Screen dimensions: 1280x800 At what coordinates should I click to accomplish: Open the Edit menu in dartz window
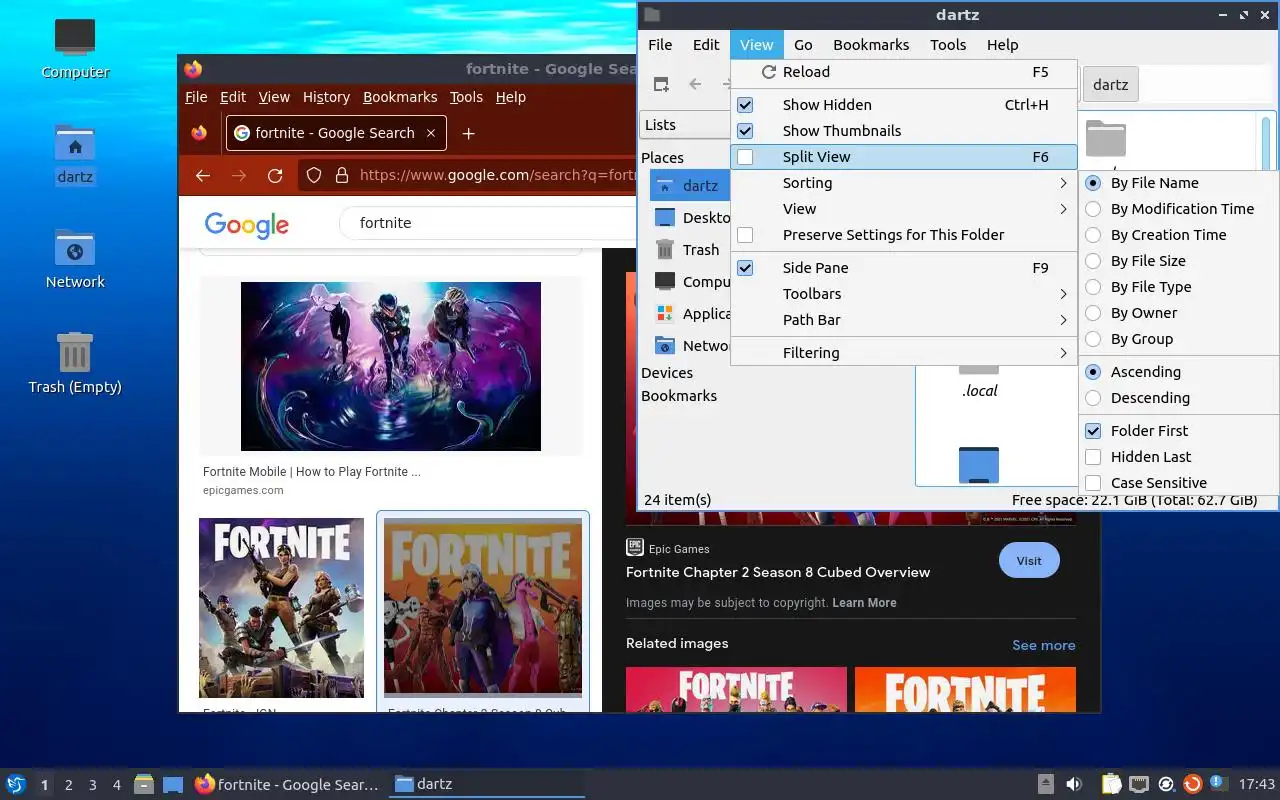(x=706, y=45)
